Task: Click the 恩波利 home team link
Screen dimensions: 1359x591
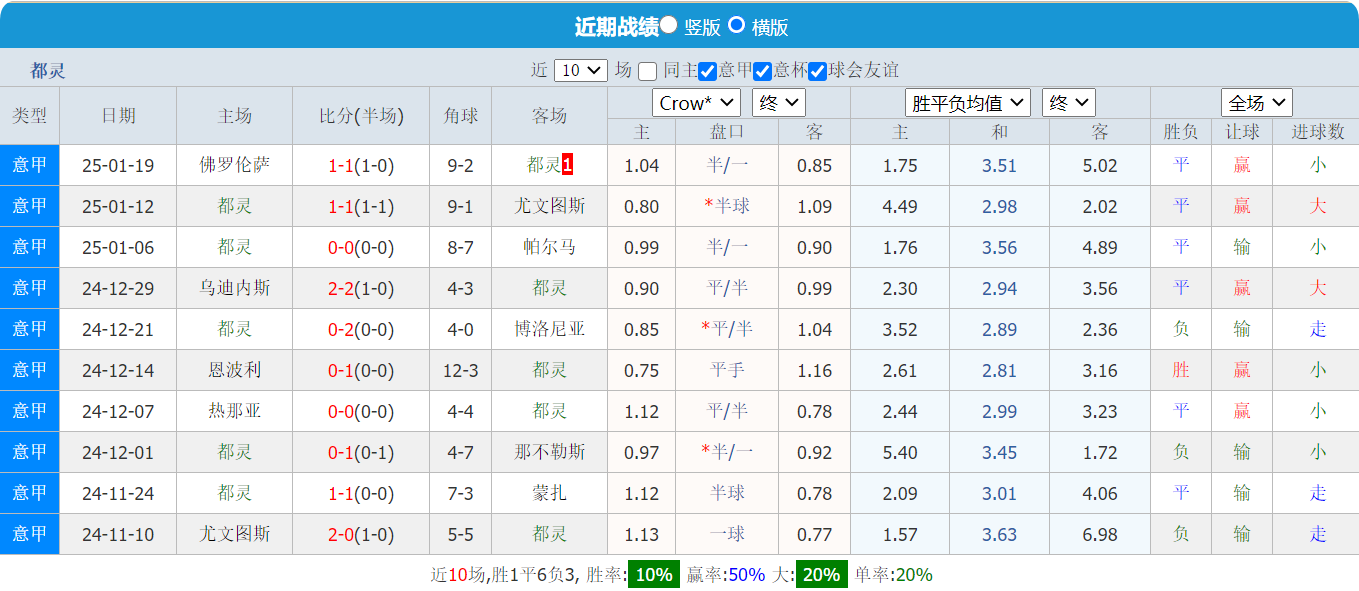Action: (233, 370)
